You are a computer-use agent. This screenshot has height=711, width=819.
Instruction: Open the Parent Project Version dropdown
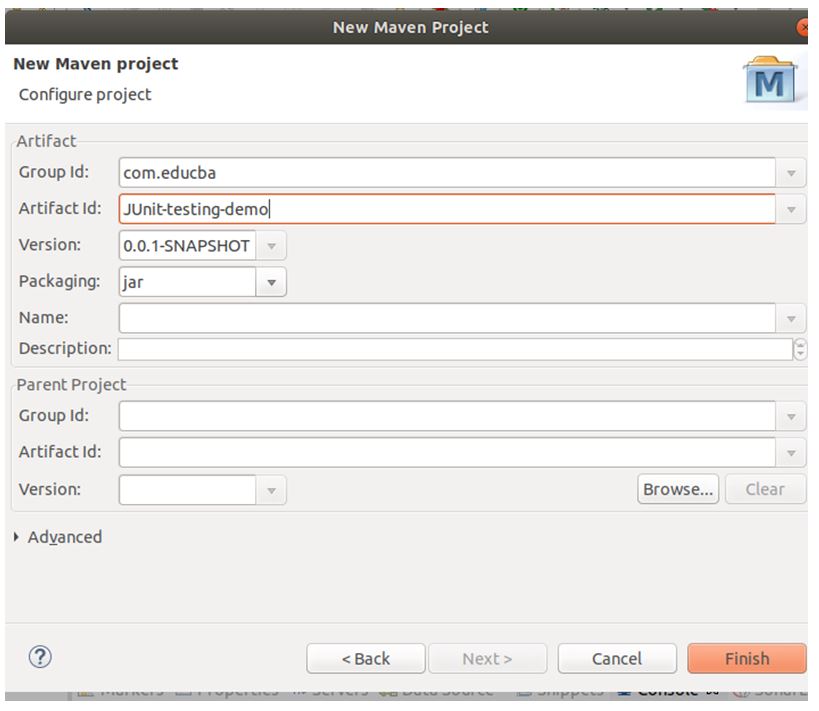tap(272, 489)
